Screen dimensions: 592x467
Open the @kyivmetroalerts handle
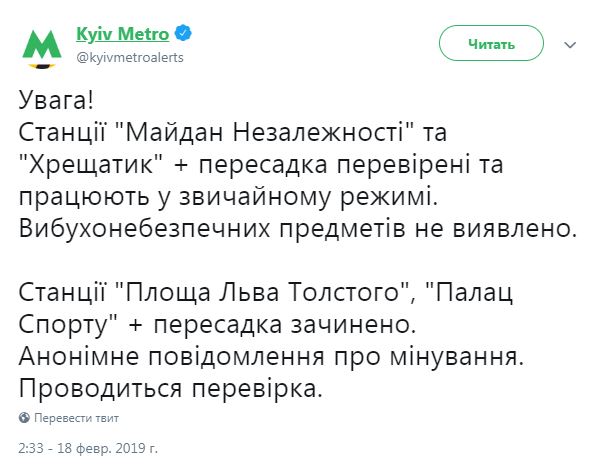point(130,58)
